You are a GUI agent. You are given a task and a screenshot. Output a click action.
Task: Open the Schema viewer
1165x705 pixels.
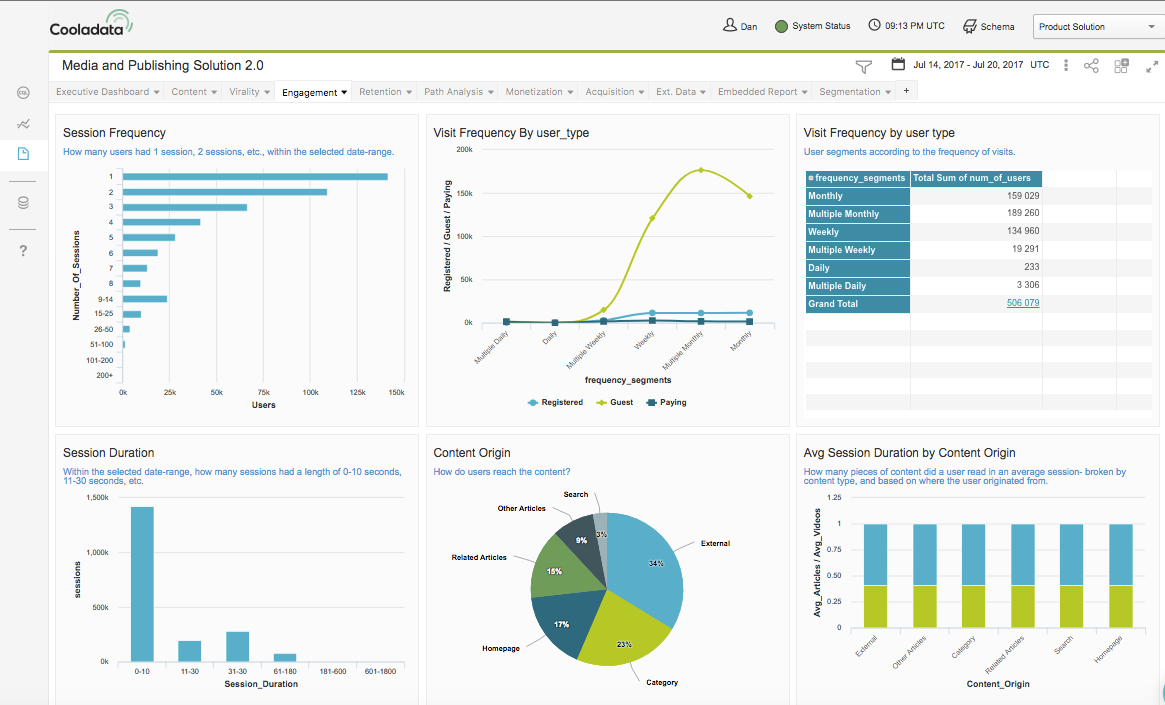tap(988, 26)
